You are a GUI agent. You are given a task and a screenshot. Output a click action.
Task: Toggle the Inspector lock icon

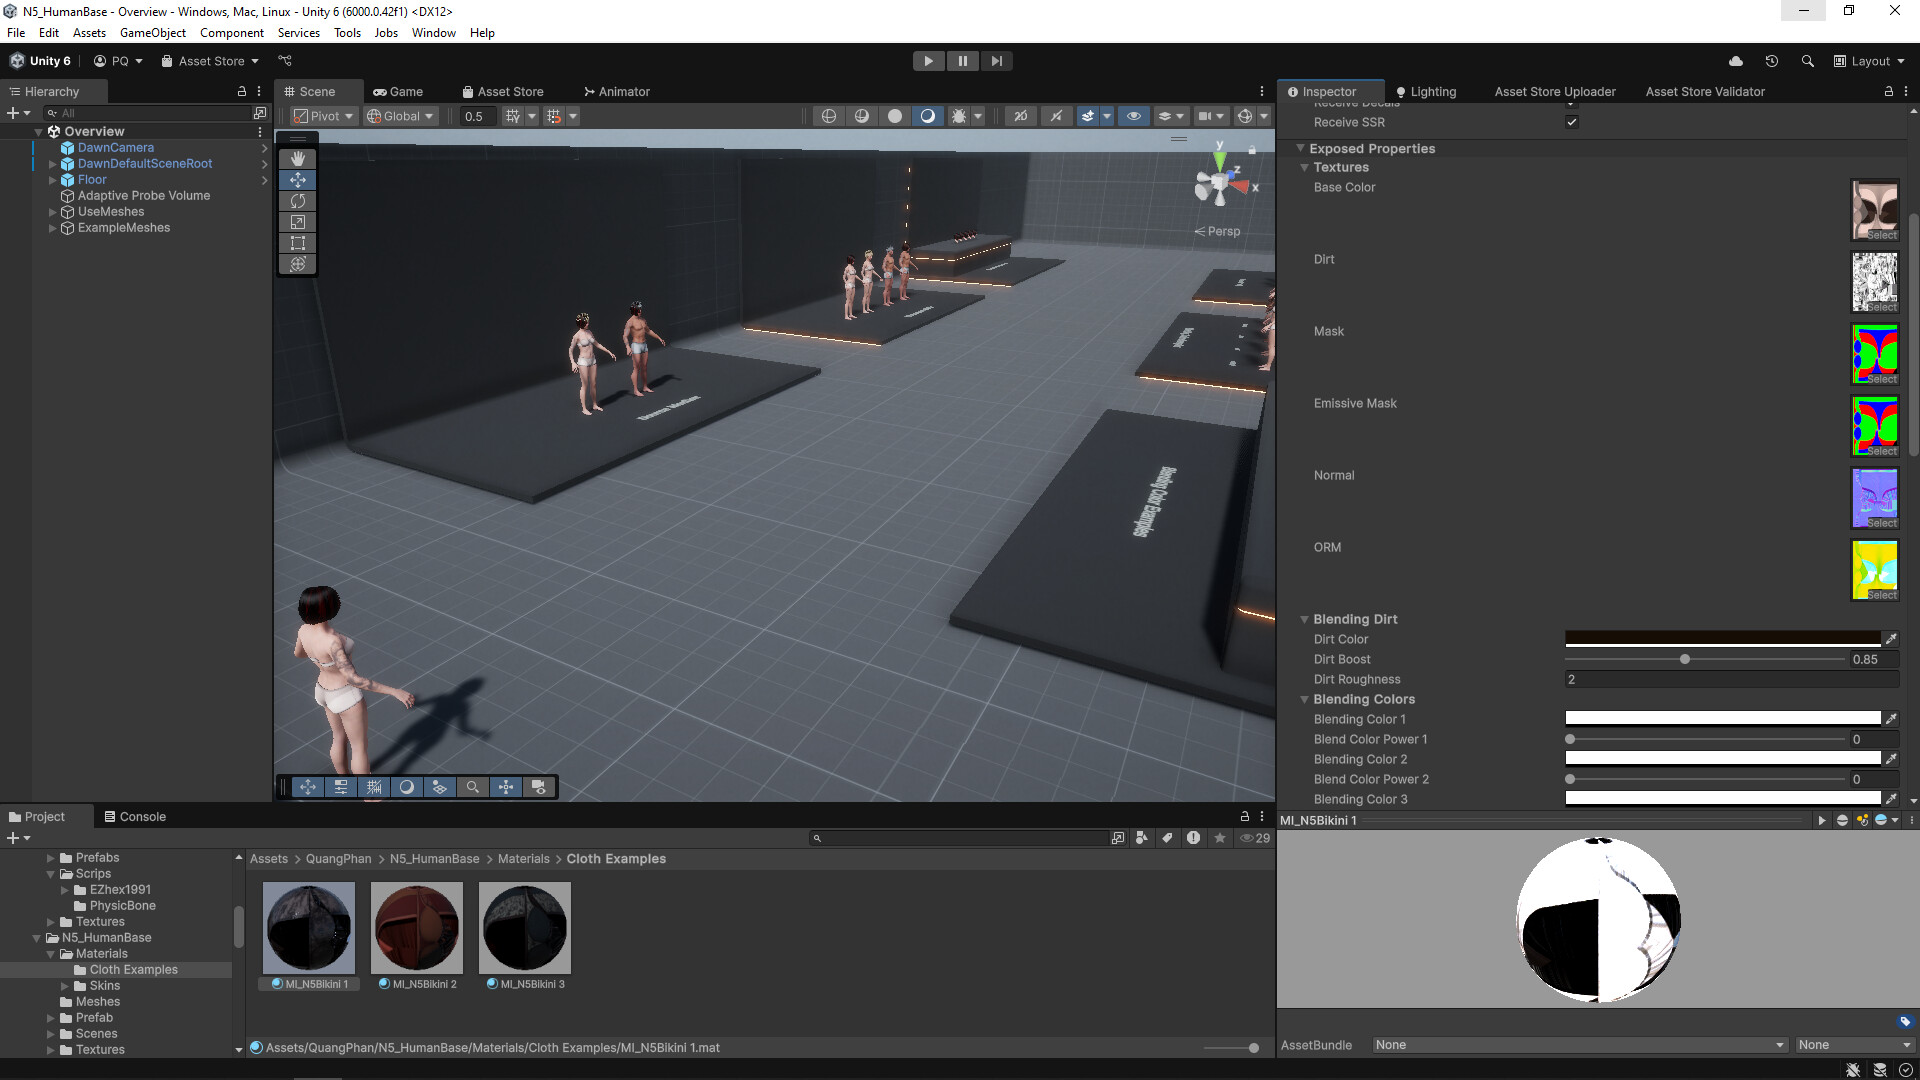pyautogui.click(x=1889, y=91)
